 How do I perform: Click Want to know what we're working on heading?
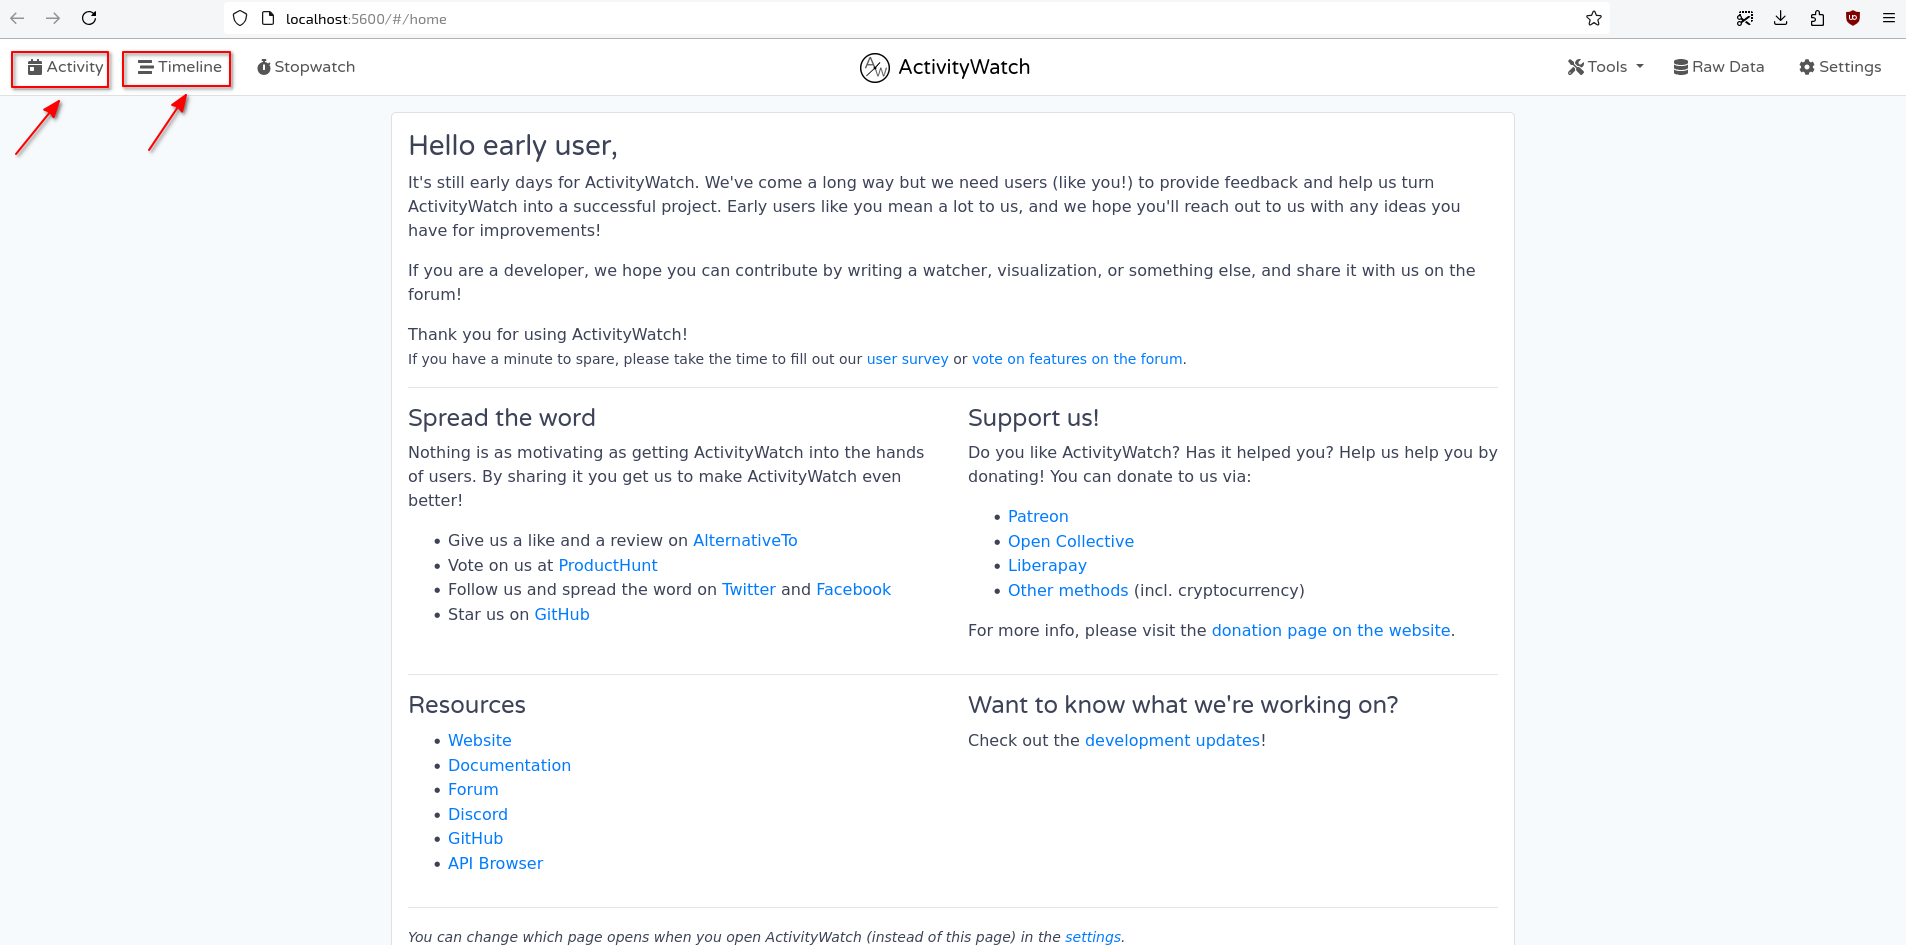coord(1183,705)
